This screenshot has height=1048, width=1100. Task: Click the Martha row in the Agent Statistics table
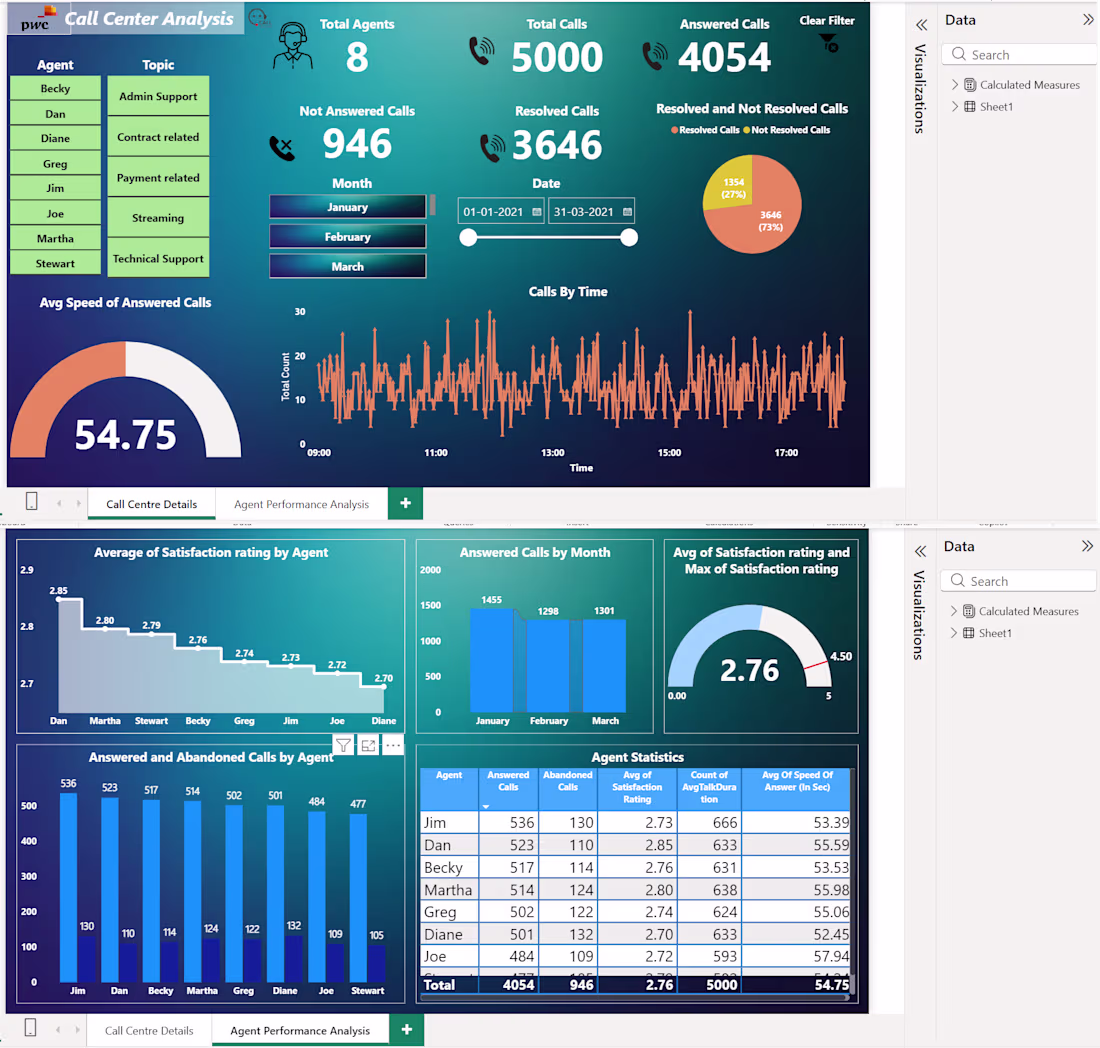pos(636,889)
